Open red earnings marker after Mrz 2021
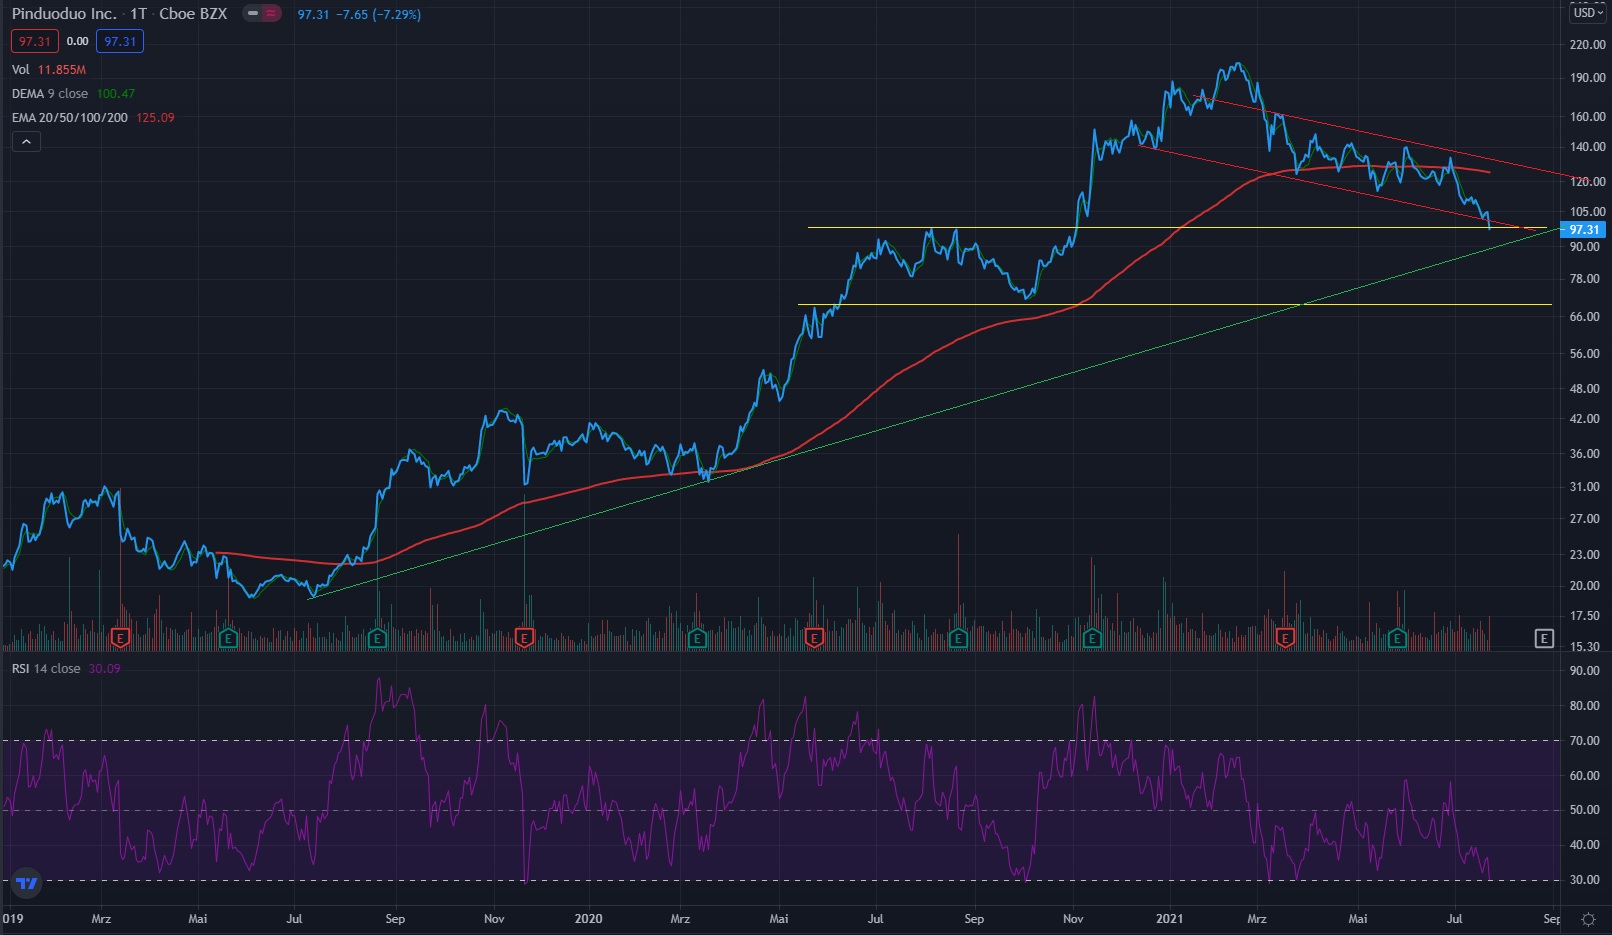 tap(1286, 638)
